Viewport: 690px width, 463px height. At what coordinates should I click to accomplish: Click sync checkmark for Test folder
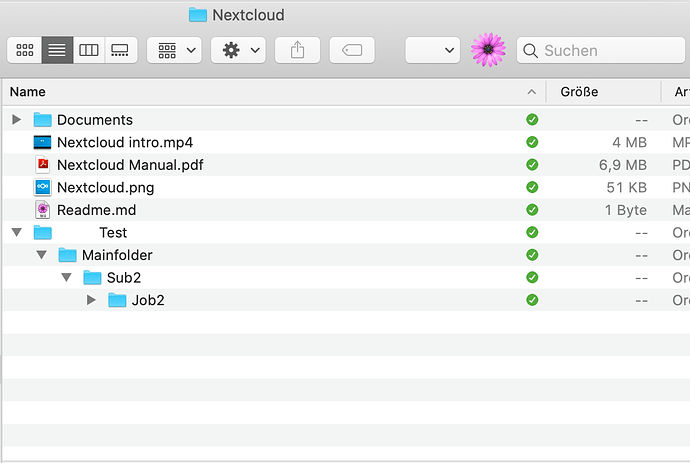click(x=532, y=232)
